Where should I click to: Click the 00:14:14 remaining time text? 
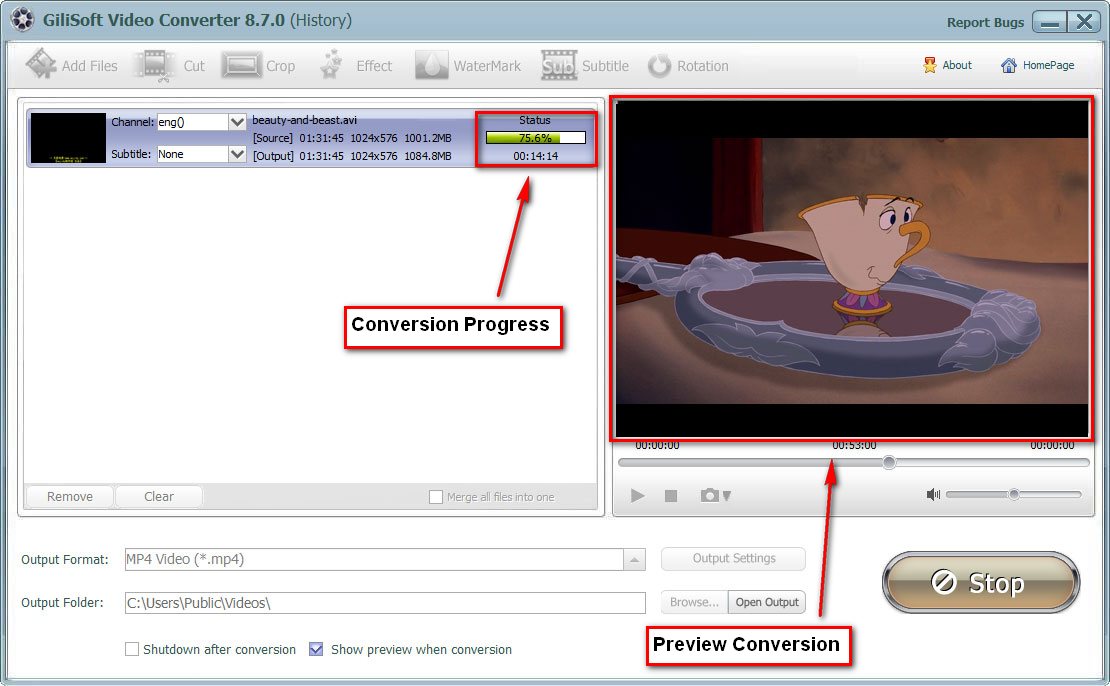pos(536,156)
